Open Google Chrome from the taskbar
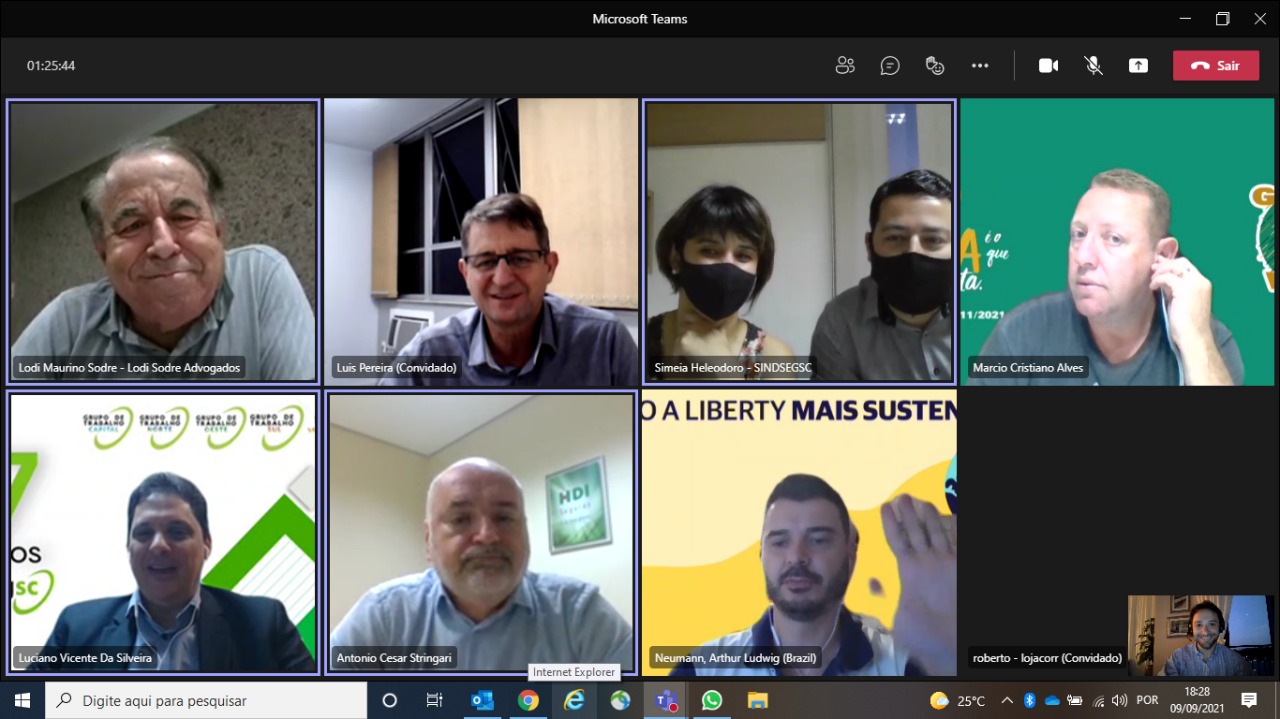The image size is (1280, 719). pos(528,700)
